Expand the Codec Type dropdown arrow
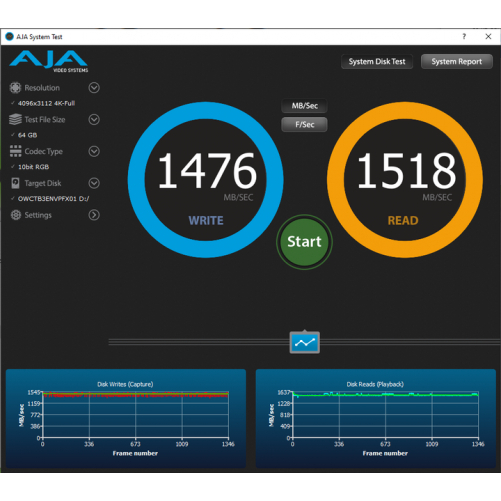 tap(94, 151)
